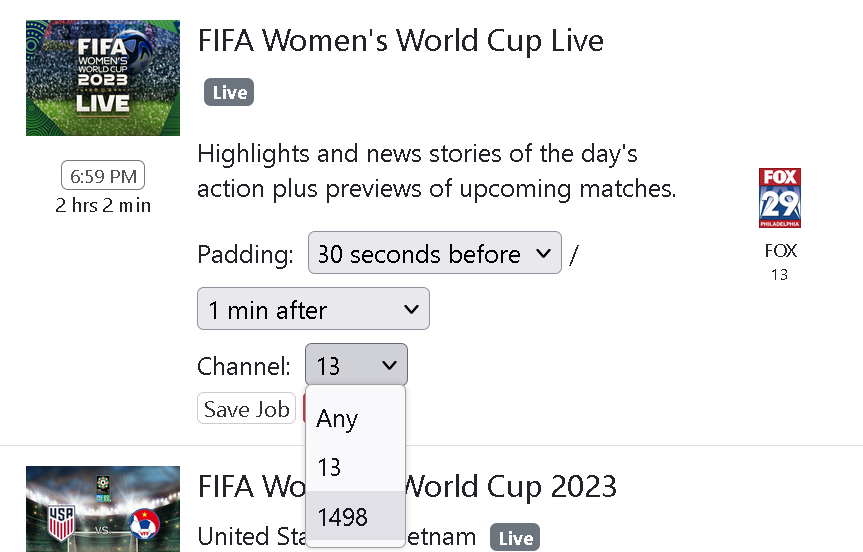863x552 pixels.
Task: Click the 2 hrs 2 min duration text
Action: (x=103, y=205)
